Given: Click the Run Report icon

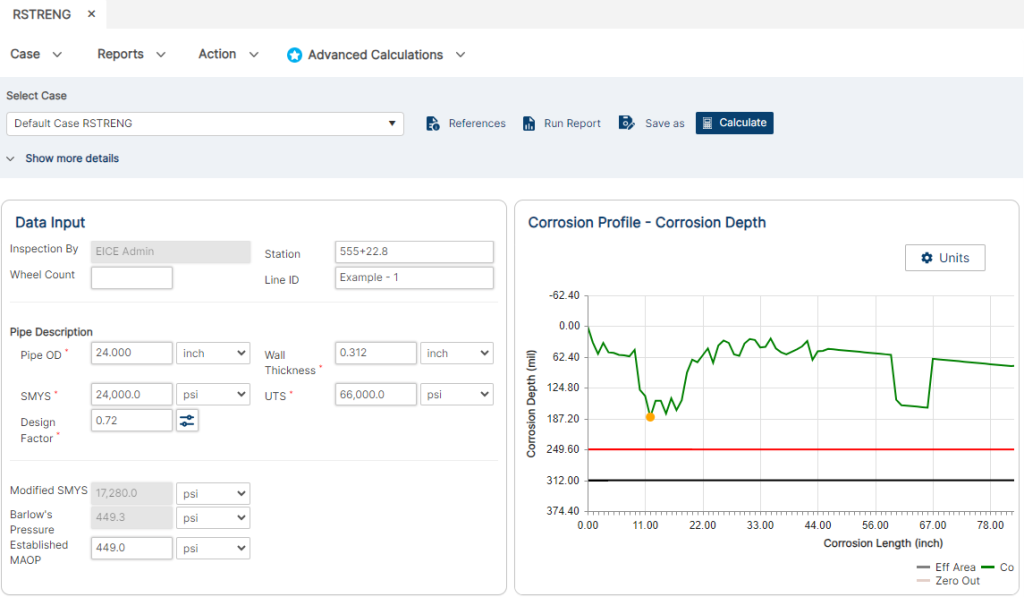Looking at the screenshot, I should (528, 123).
